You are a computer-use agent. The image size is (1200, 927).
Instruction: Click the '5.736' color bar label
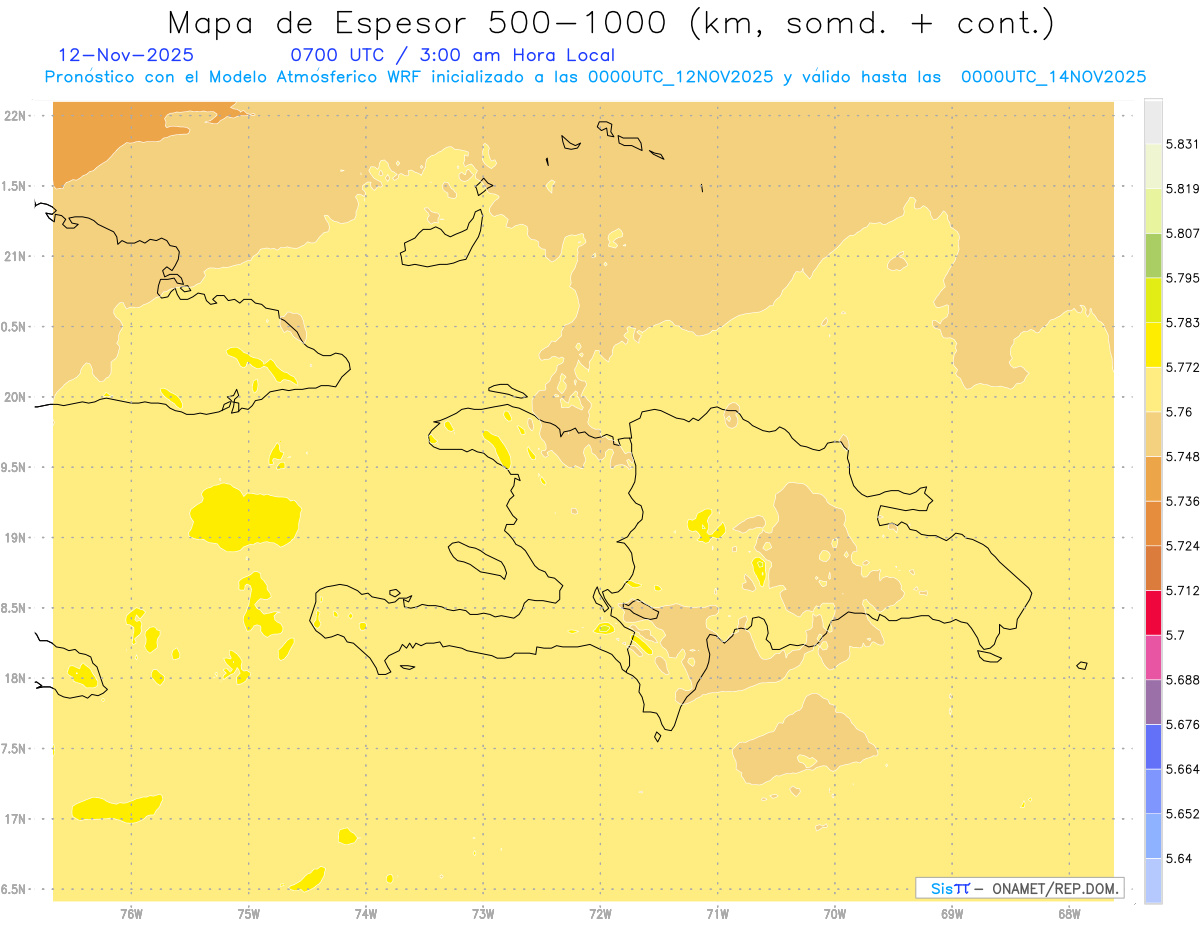pyautogui.click(x=1182, y=501)
